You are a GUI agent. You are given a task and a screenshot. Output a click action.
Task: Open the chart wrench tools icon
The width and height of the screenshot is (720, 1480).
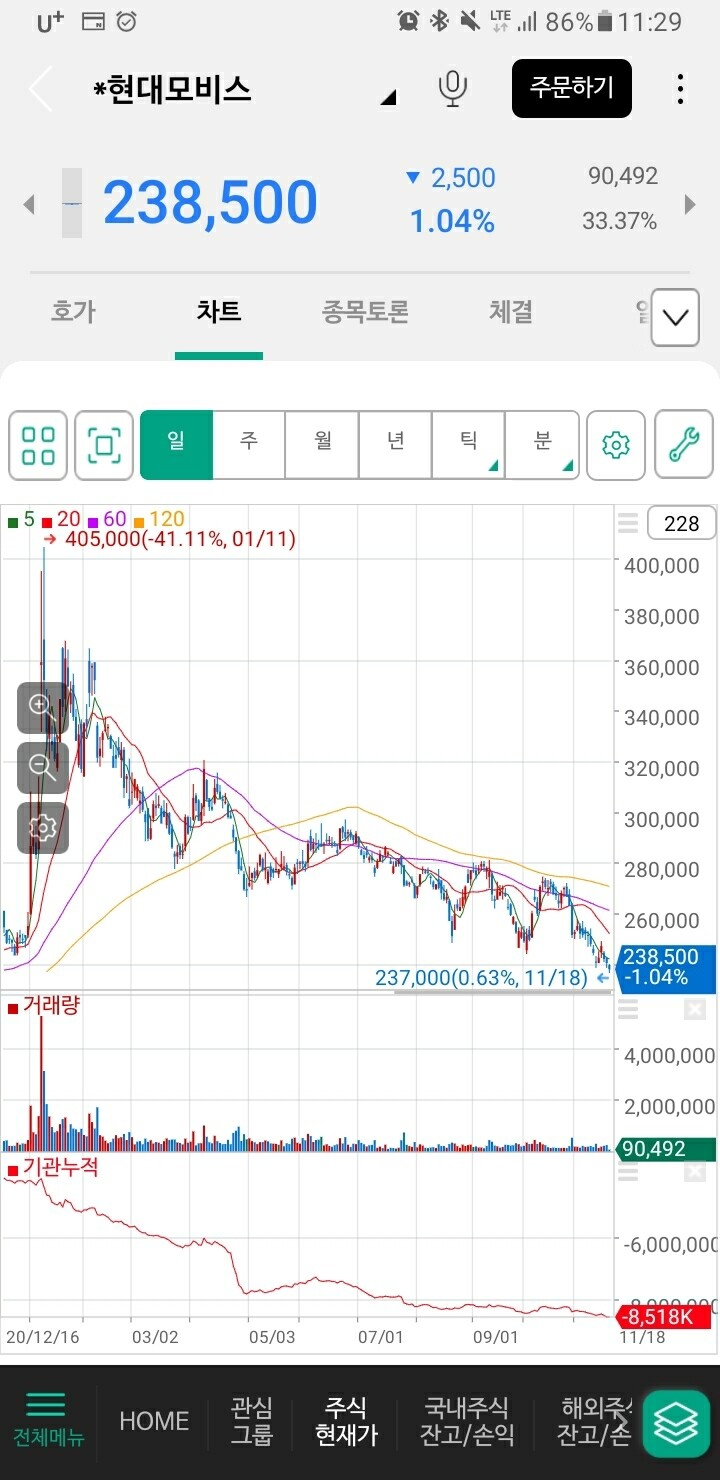(684, 445)
